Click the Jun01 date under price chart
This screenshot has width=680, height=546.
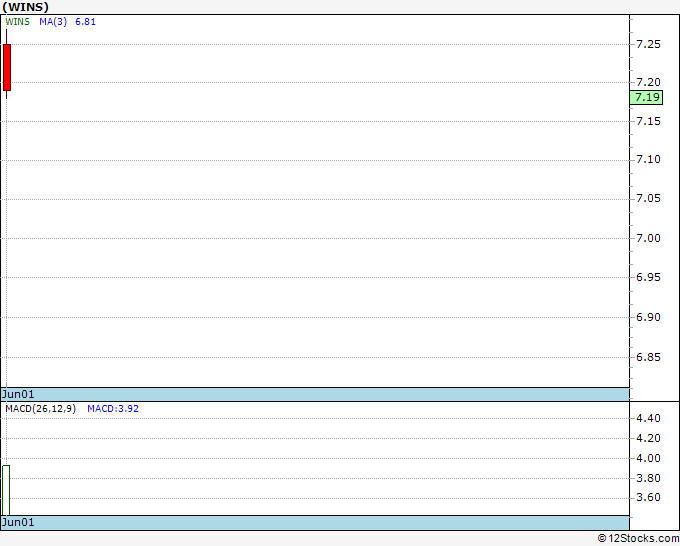[x=18, y=394]
